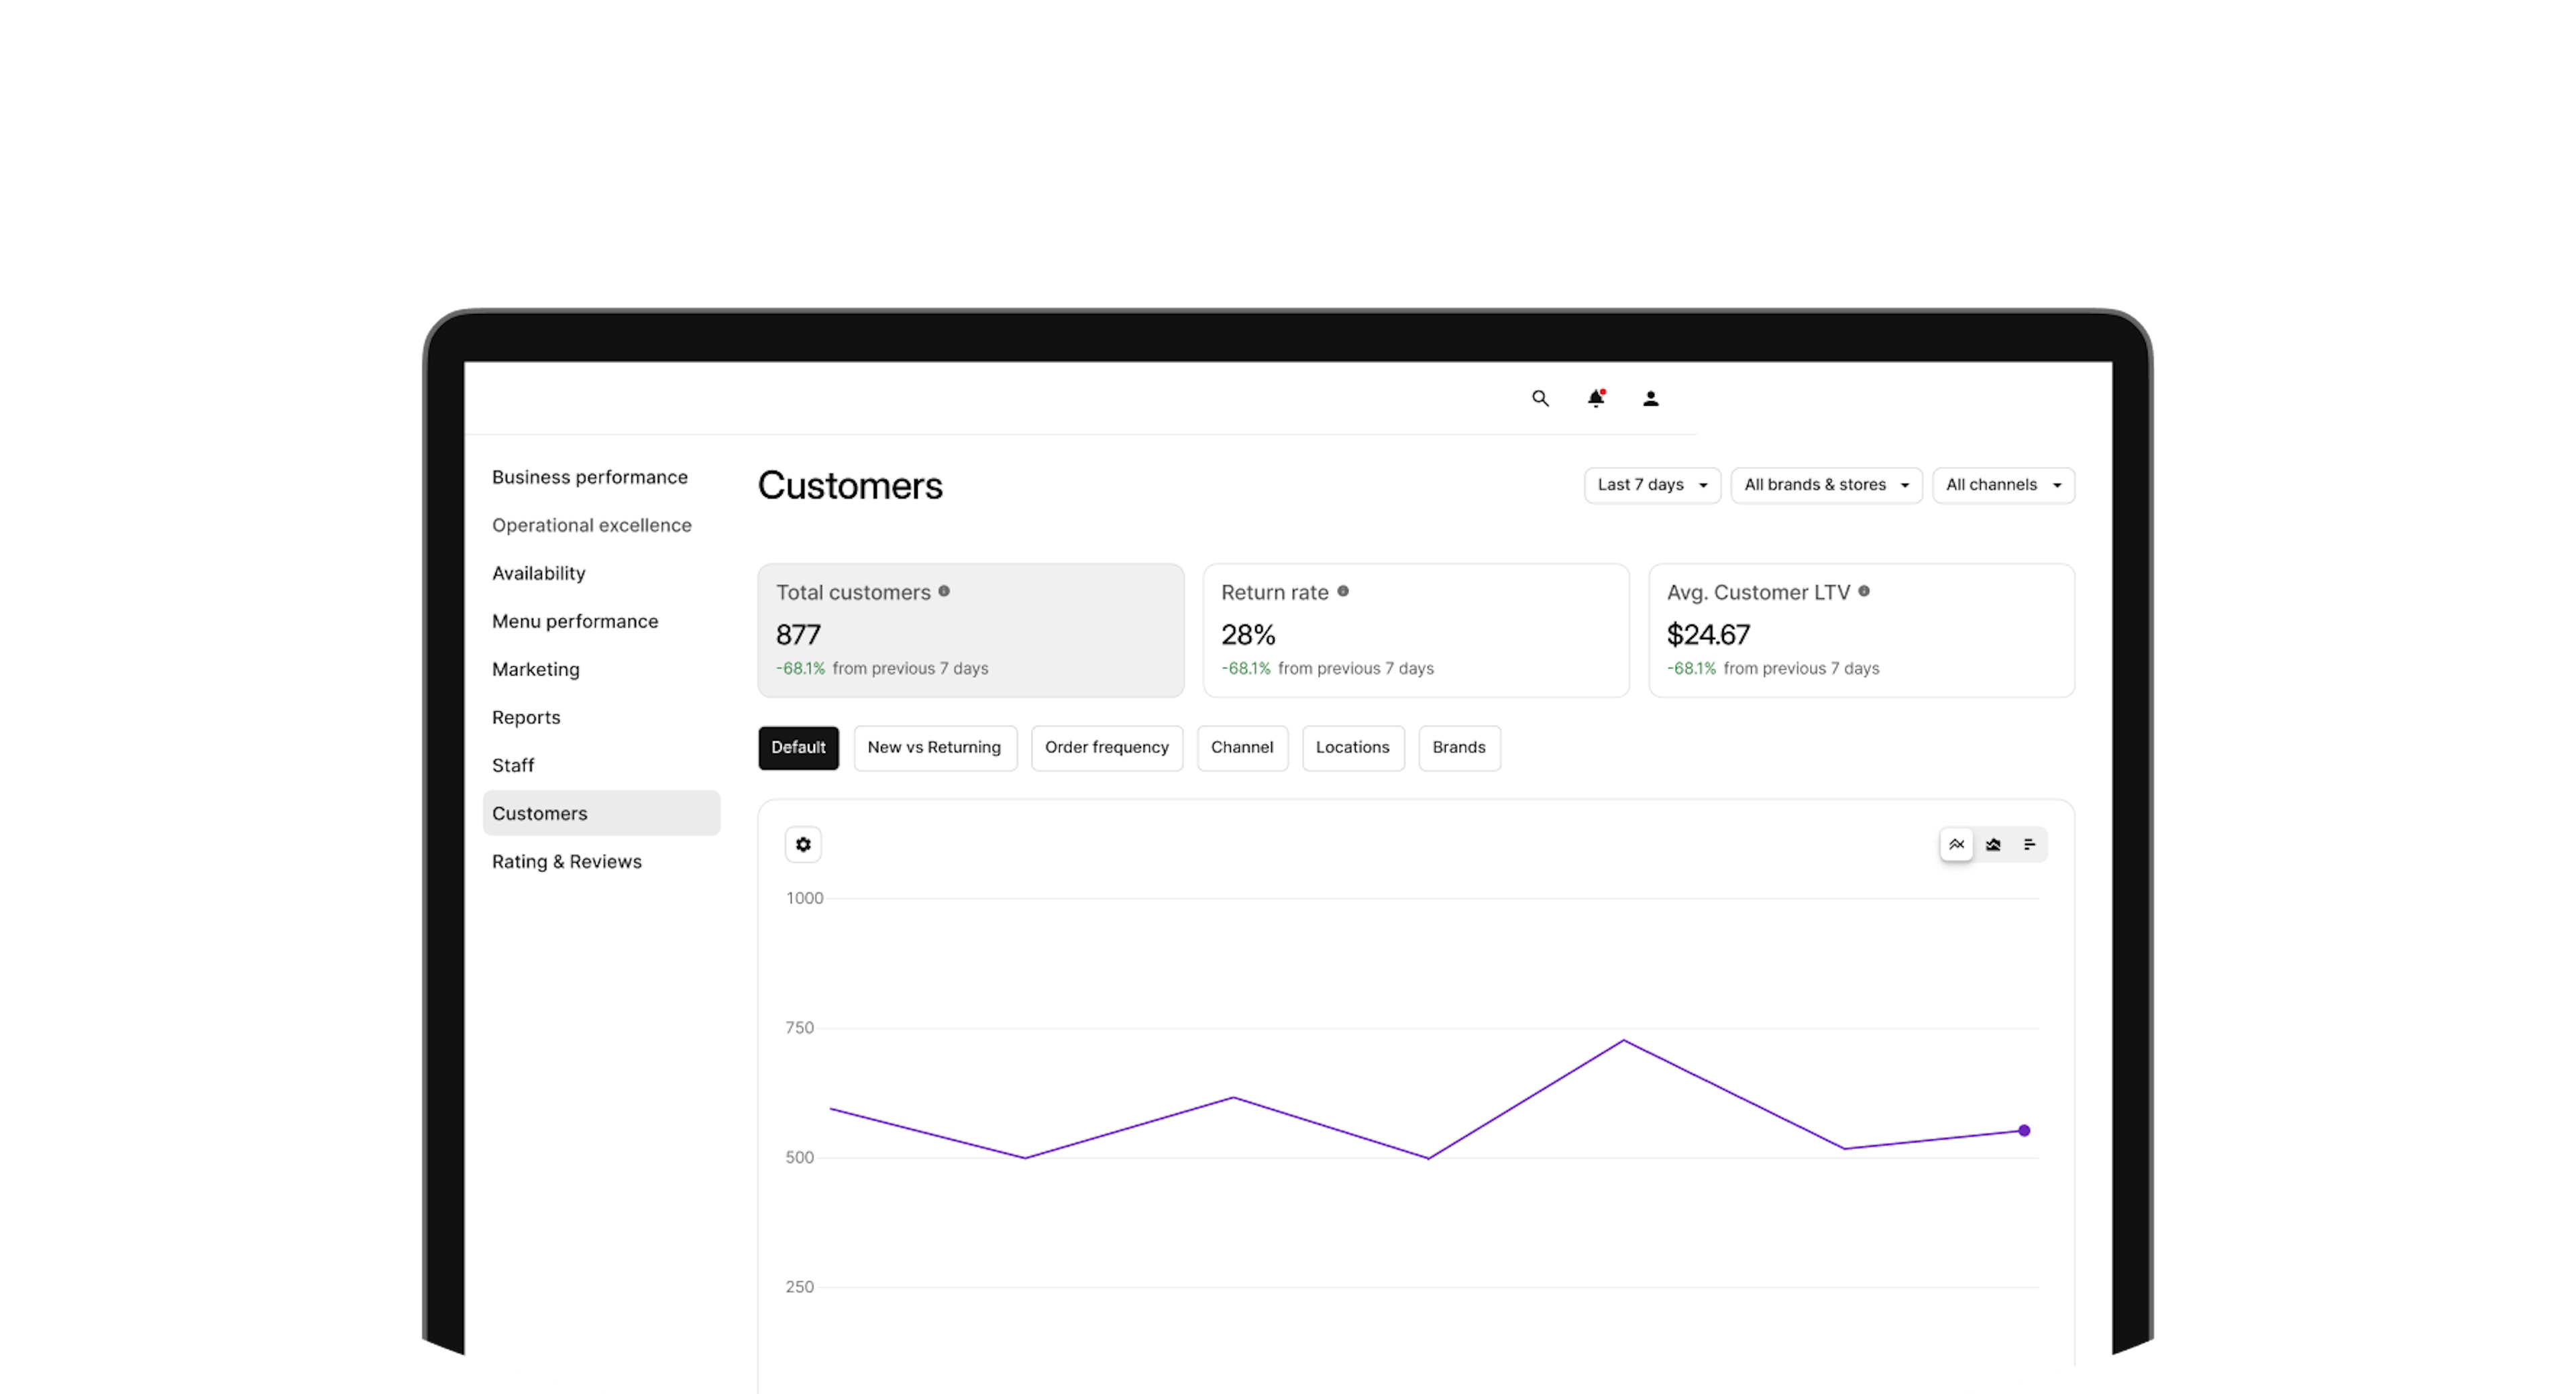The height and width of the screenshot is (1394, 2576).
Task: Go to Menu performance page
Action: click(x=575, y=621)
